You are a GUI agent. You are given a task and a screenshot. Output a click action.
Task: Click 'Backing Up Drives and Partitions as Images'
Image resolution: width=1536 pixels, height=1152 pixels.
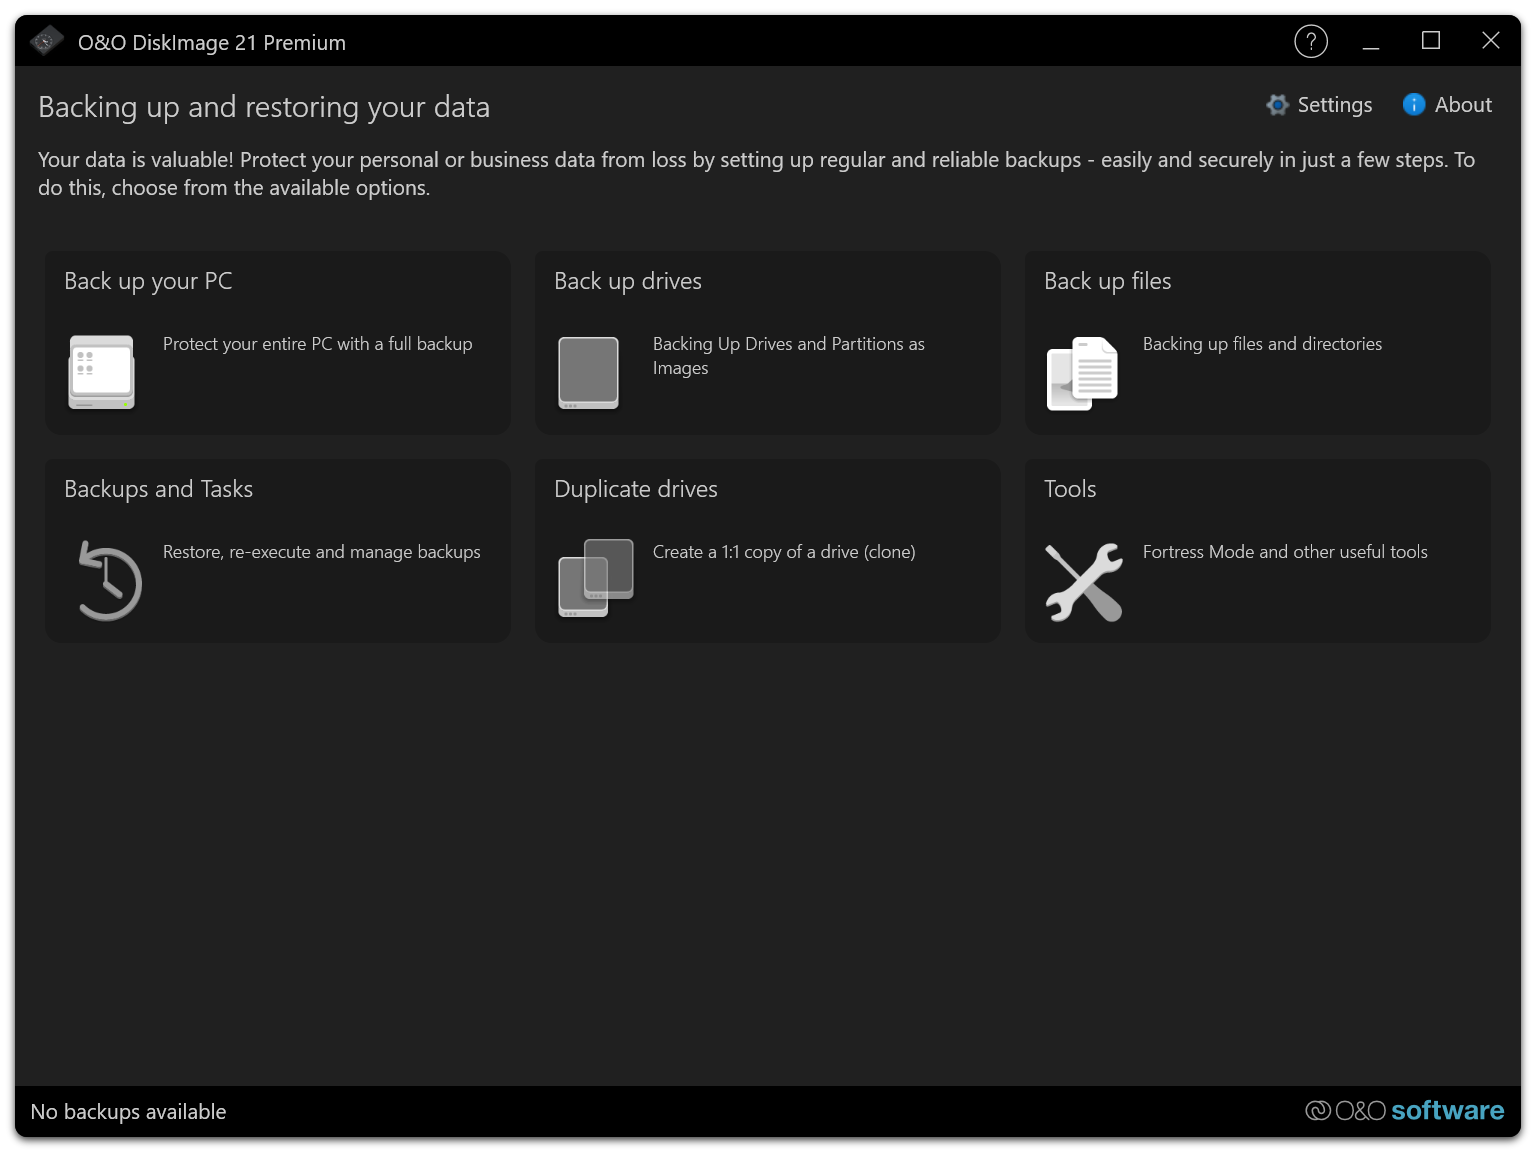click(789, 356)
